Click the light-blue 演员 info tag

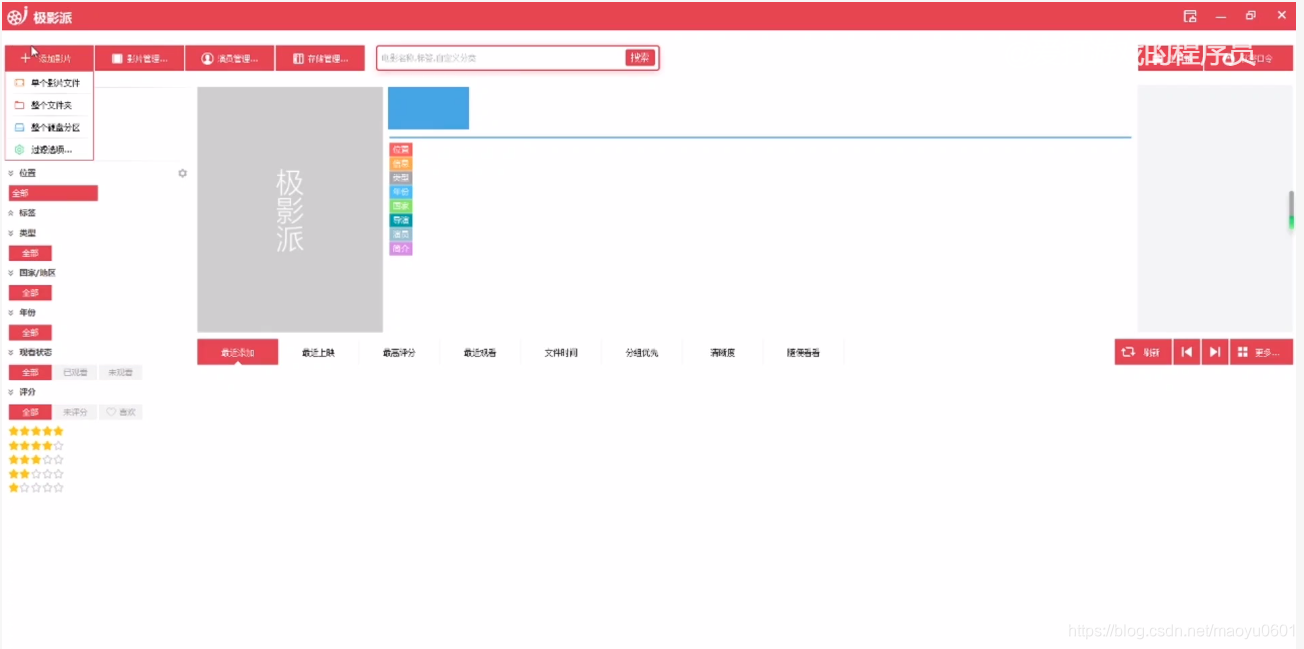point(401,234)
